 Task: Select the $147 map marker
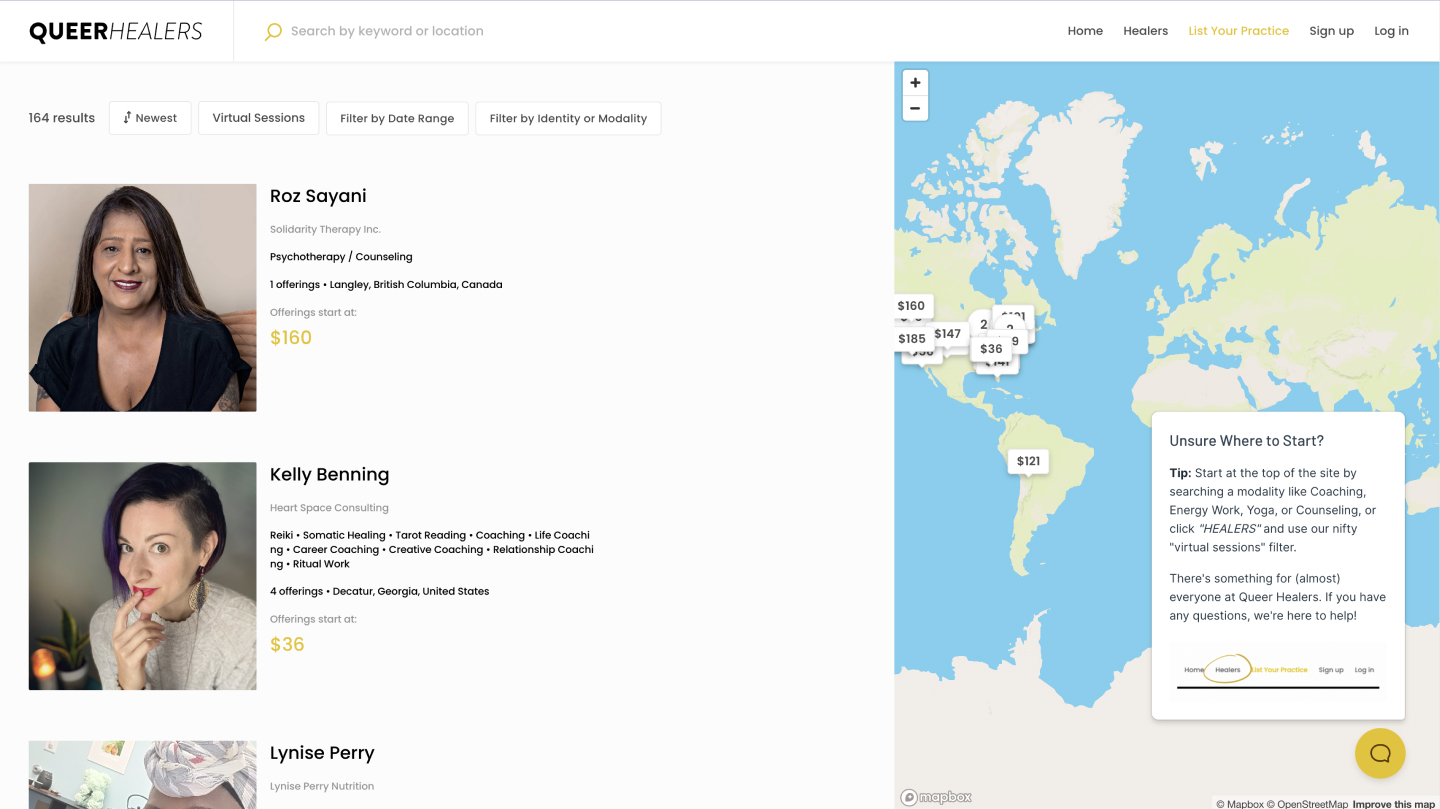[x=947, y=334]
